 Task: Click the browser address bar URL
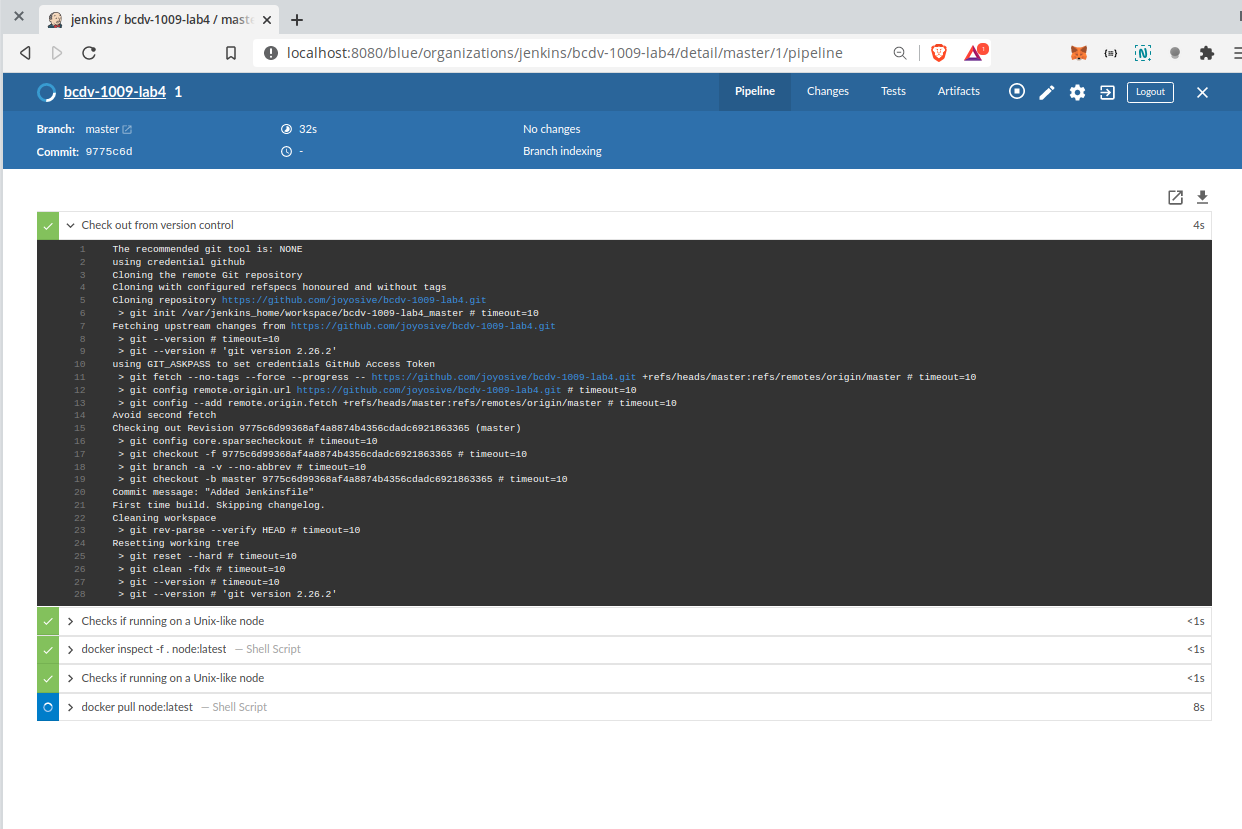[x=564, y=53]
